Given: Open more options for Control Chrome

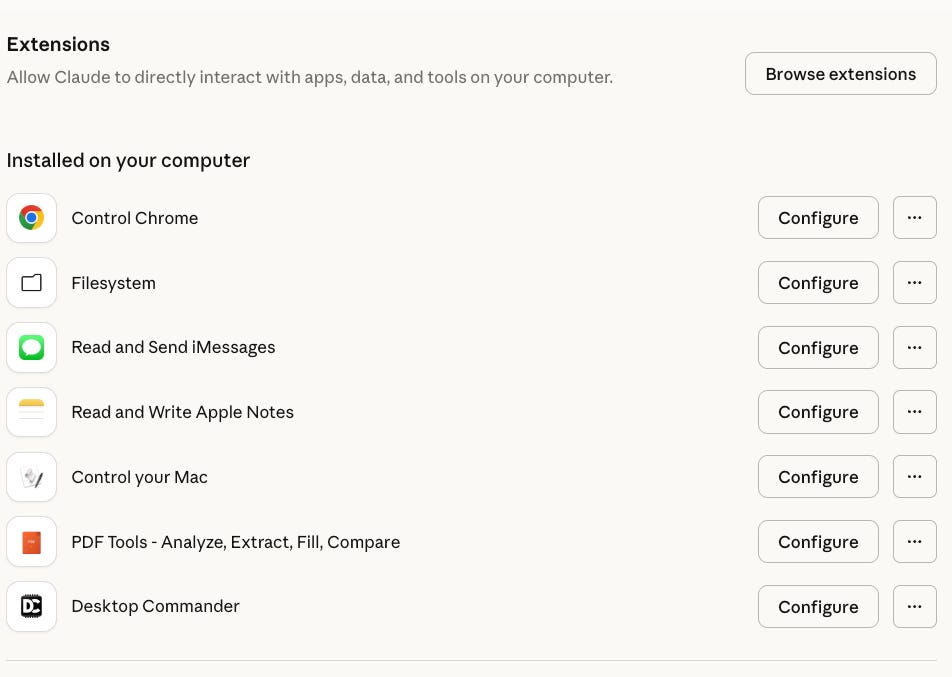Looking at the screenshot, I should pos(914,218).
